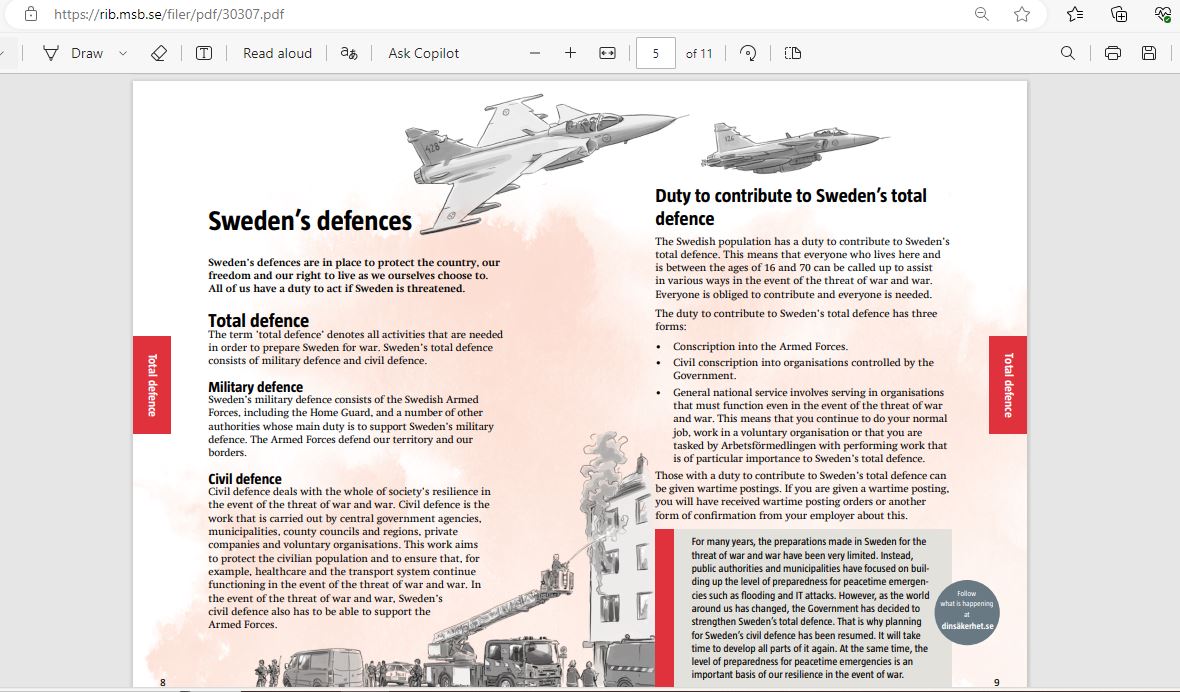
Task: Click page number 9 at page bottom
Action: point(996,682)
